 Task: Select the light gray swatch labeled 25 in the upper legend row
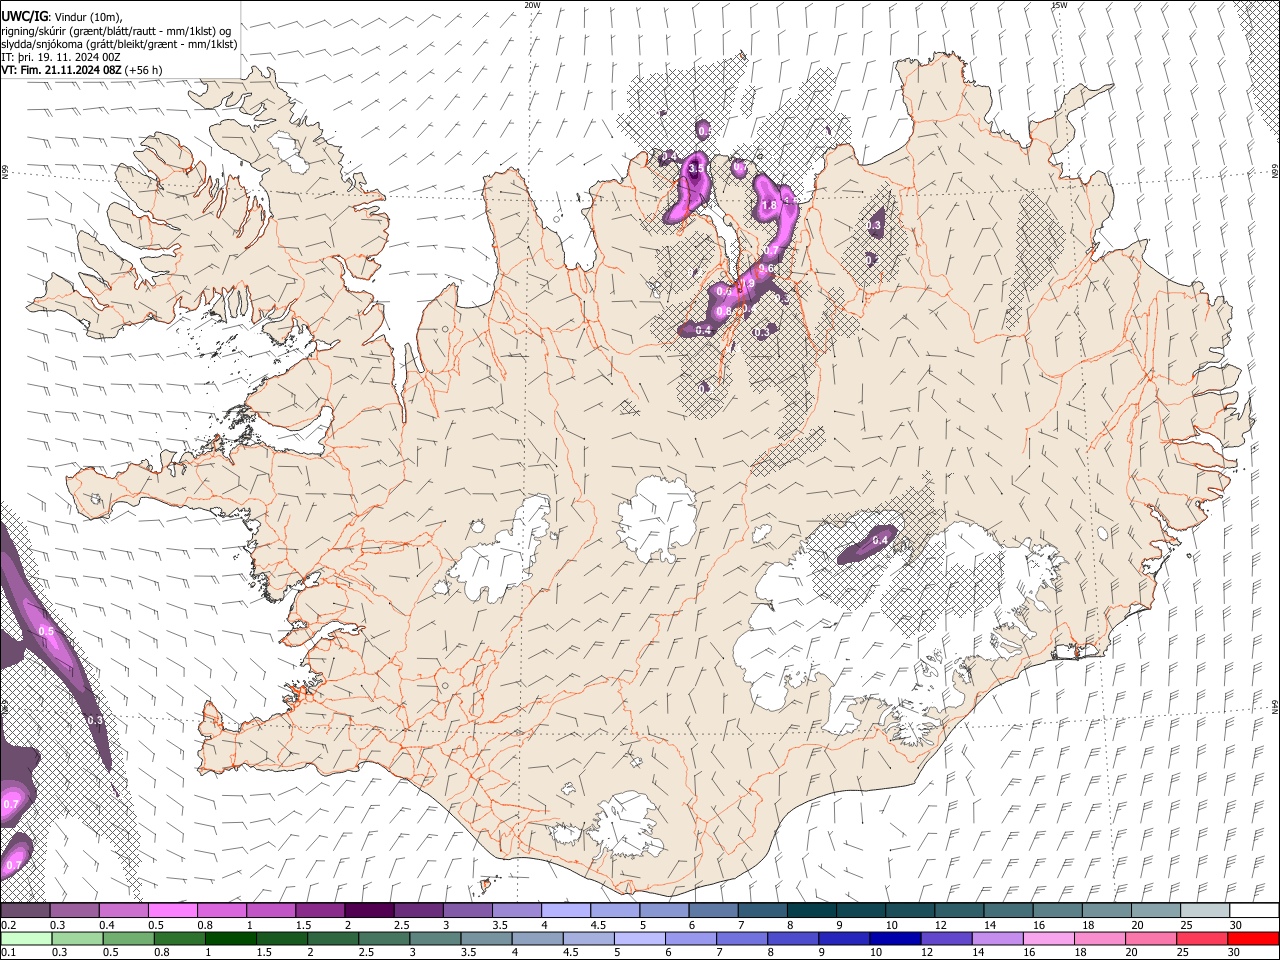pyautogui.click(x=1206, y=911)
